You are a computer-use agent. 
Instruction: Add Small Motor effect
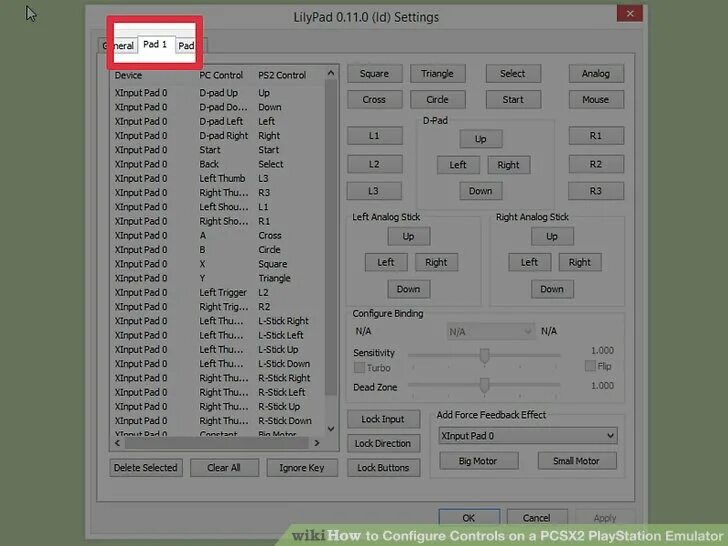tap(577, 461)
